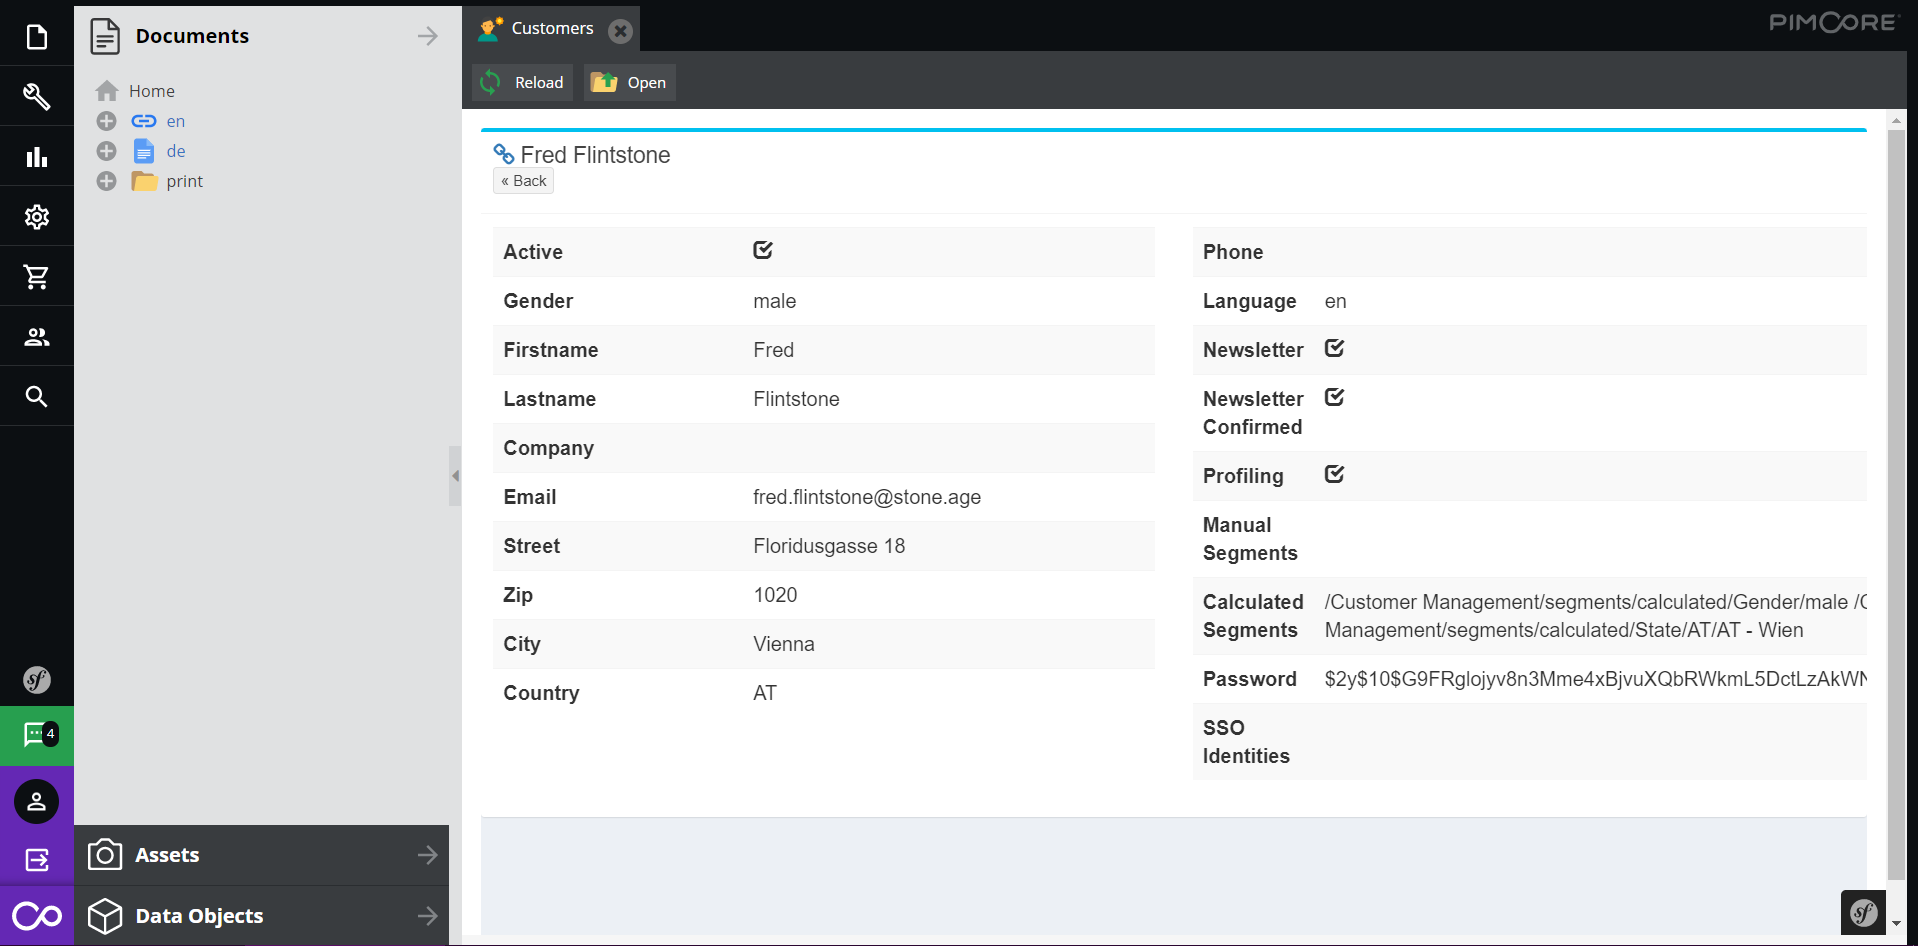Toggle the Active checkbox
The image size is (1918, 946).
[763, 250]
